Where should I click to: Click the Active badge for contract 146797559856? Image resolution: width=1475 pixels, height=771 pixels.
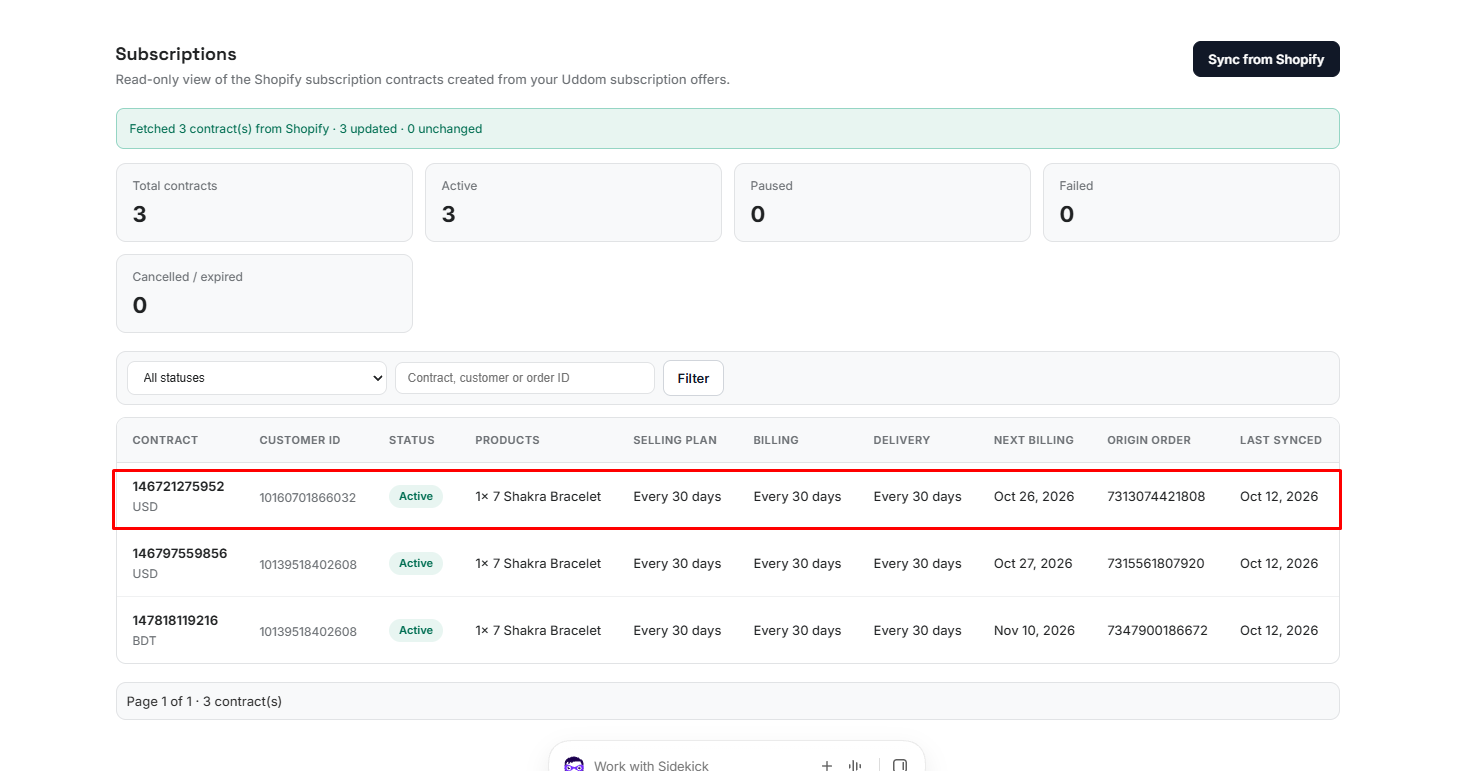coord(416,564)
